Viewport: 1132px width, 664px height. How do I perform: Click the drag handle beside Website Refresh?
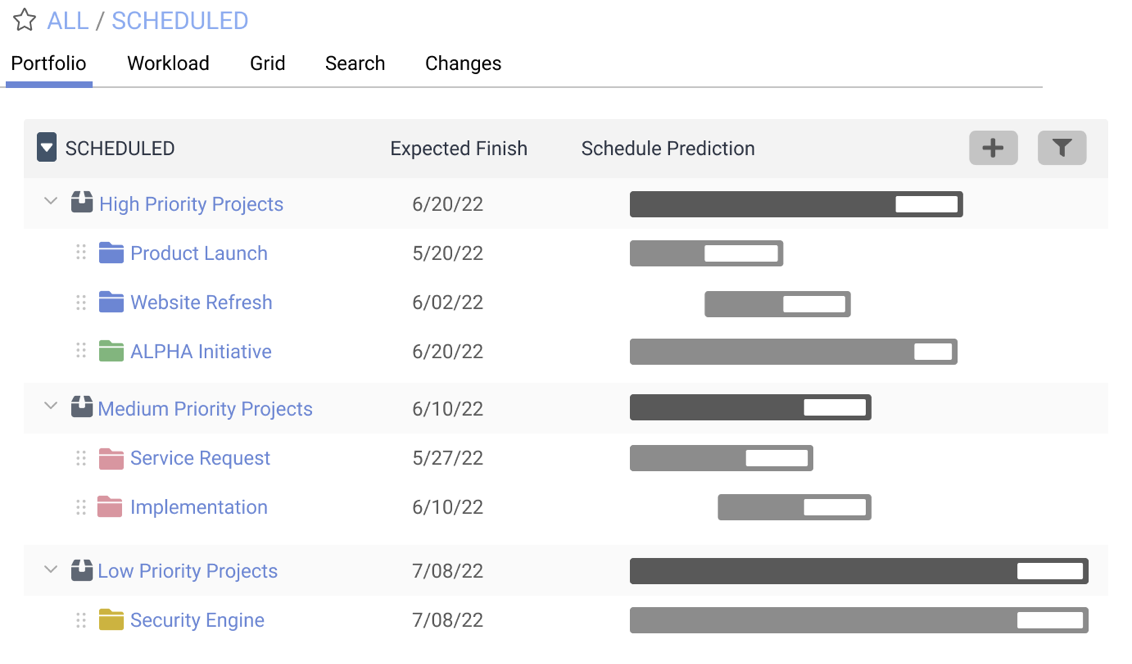point(81,302)
